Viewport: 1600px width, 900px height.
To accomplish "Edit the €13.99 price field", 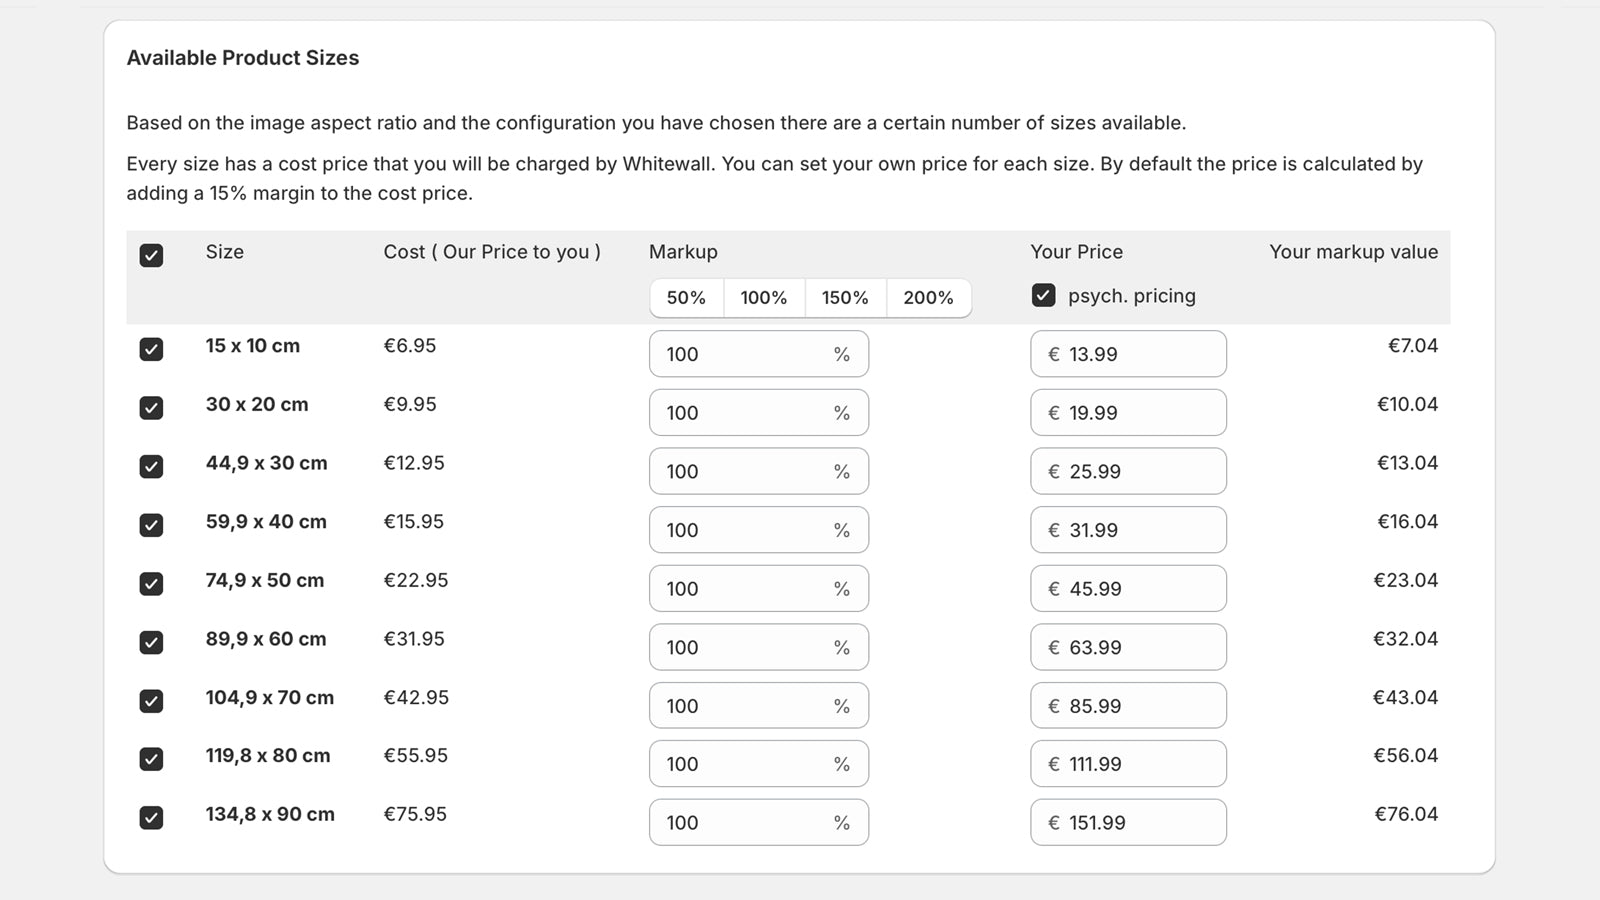I will click(1128, 354).
